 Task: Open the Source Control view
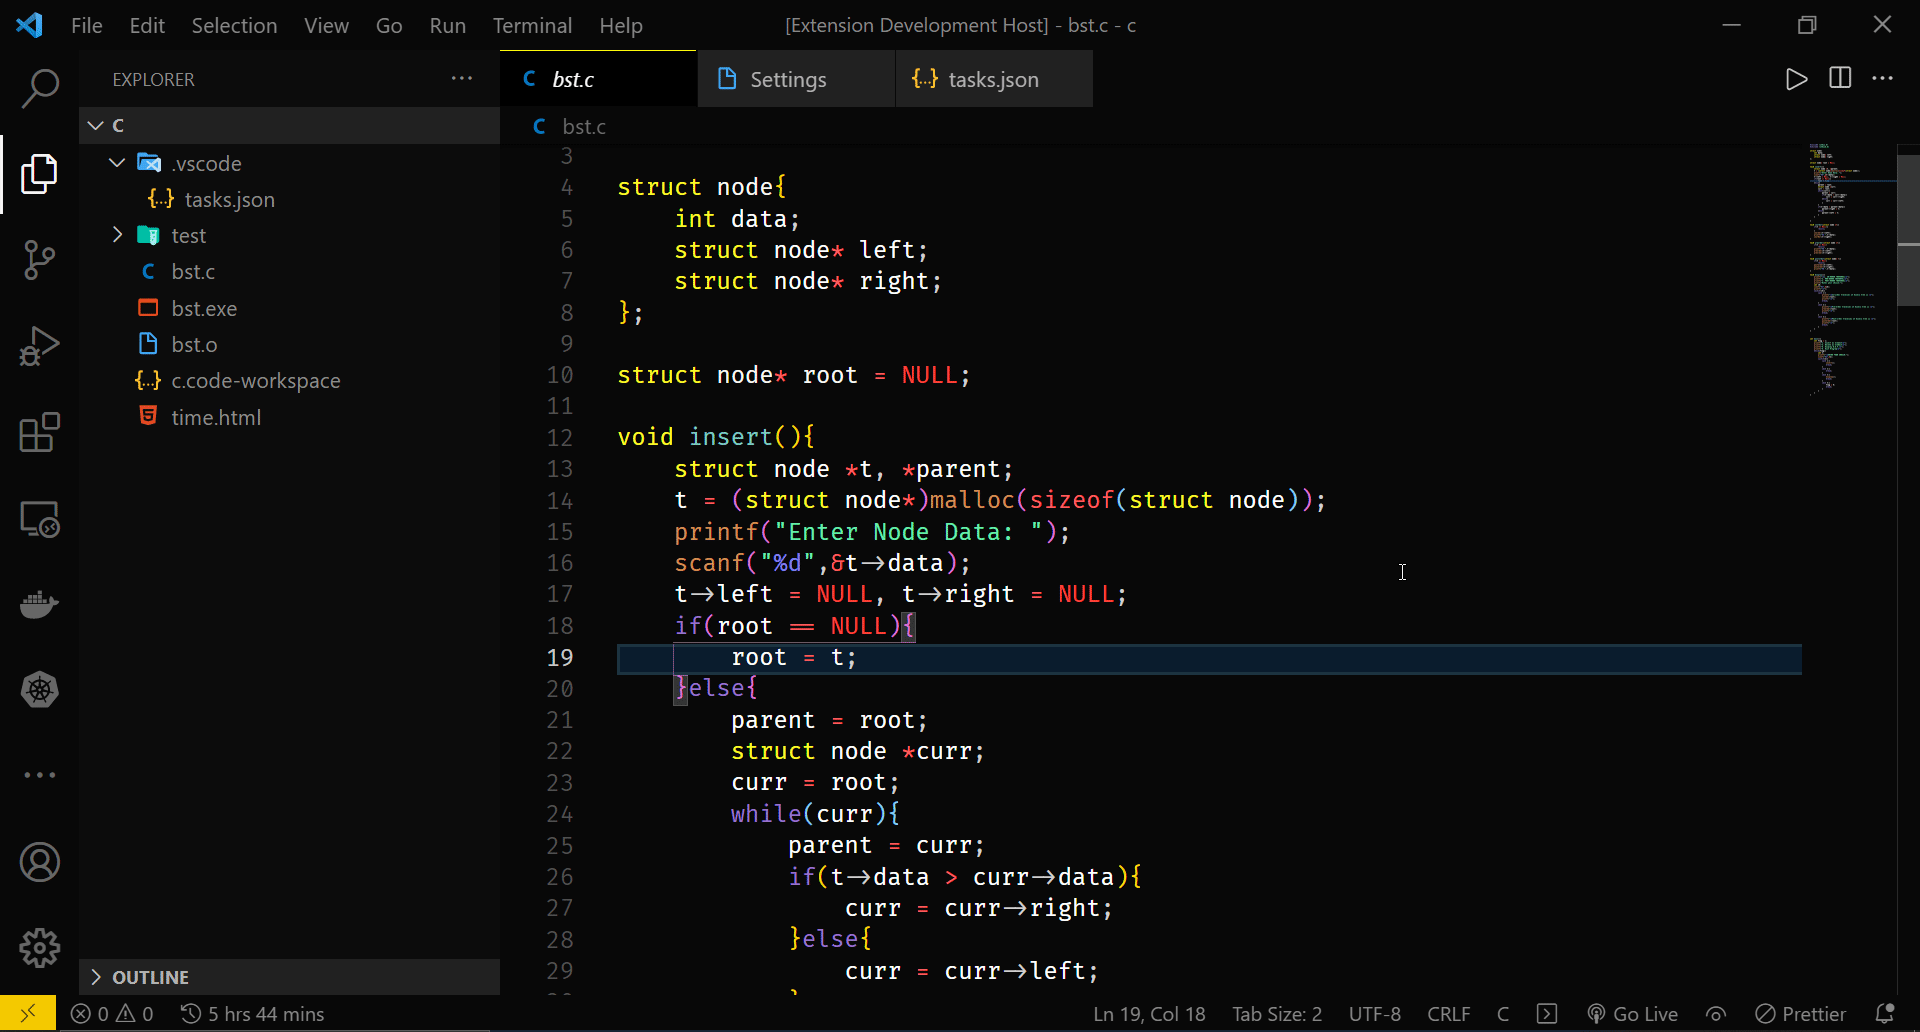[x=39, y=260]
